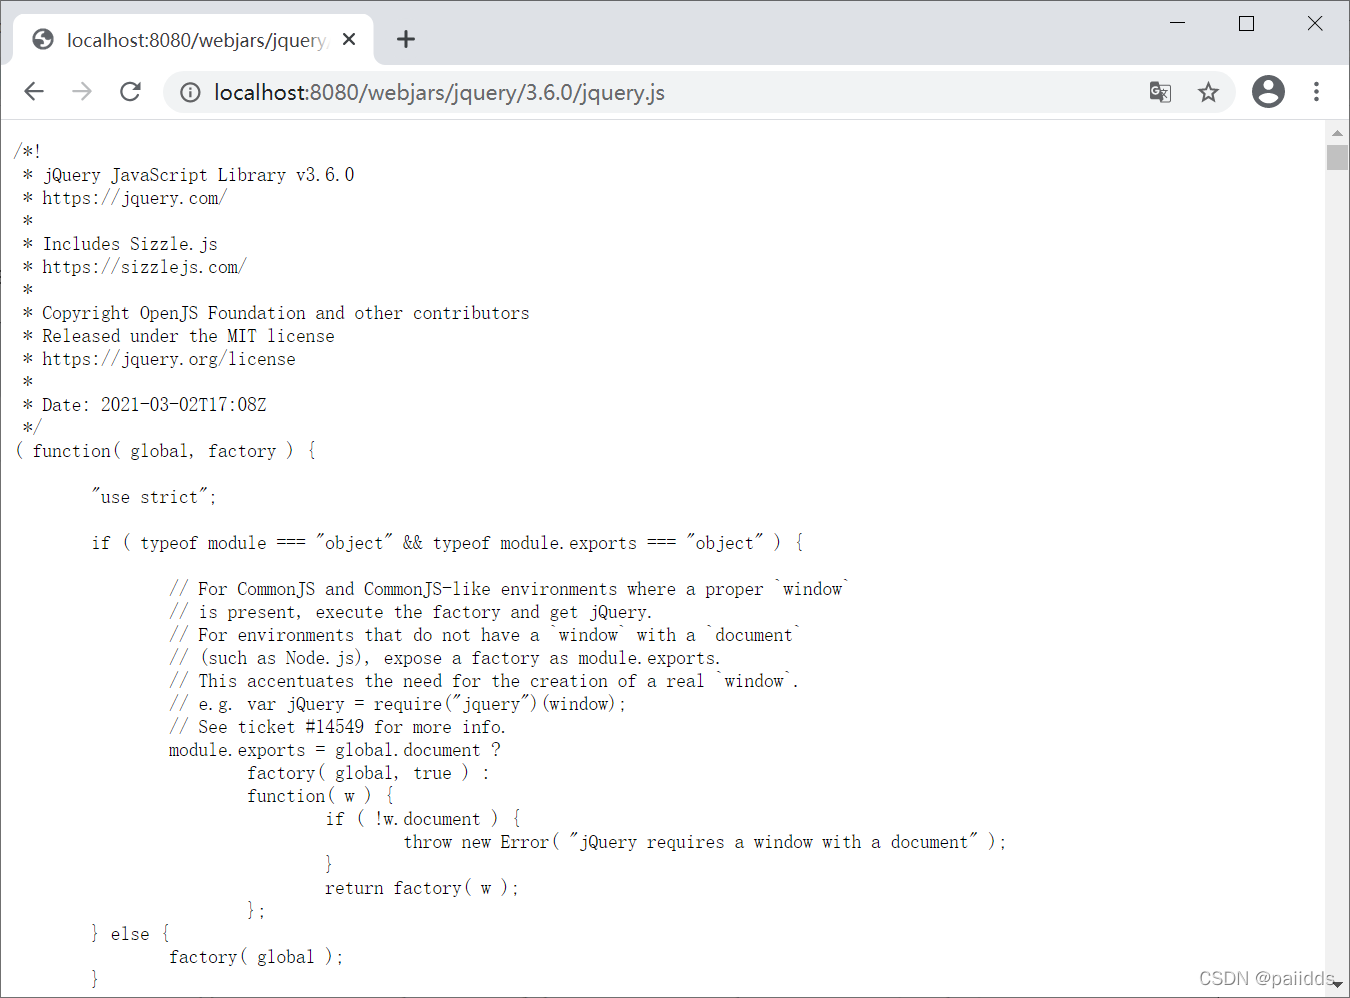
Task: Click the "is present, execute the factory" comment
Action: point(410,612)
